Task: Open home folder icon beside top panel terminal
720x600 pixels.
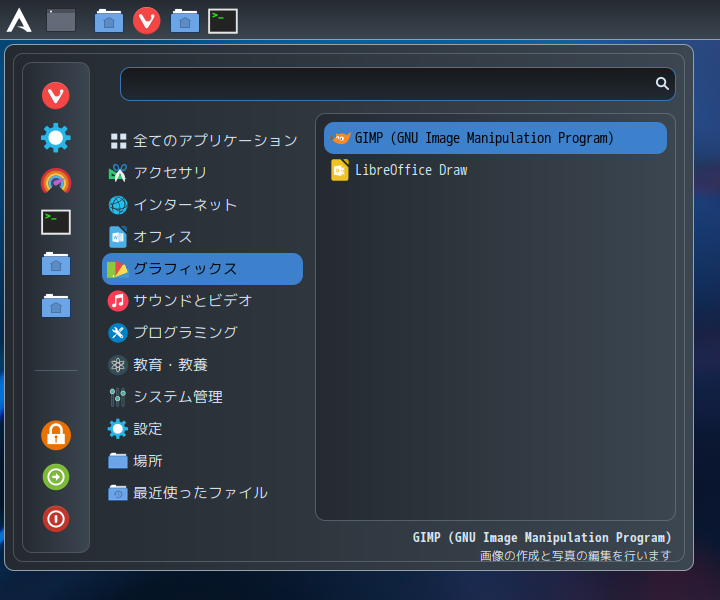Action: click(185, 21)
